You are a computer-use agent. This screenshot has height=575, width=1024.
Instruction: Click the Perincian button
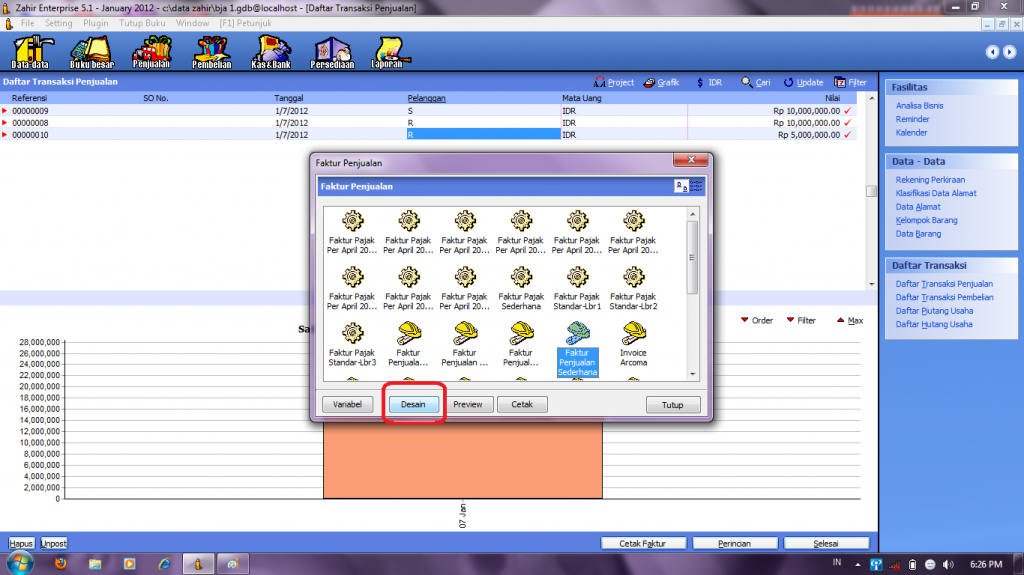(735, 543)
